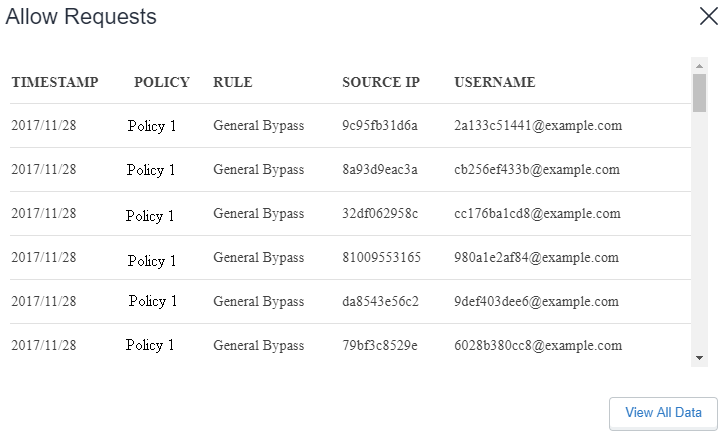Select username cb256ef433b@example.com
725x437 pixels.
pyautogui.click(x=537, y=170)
